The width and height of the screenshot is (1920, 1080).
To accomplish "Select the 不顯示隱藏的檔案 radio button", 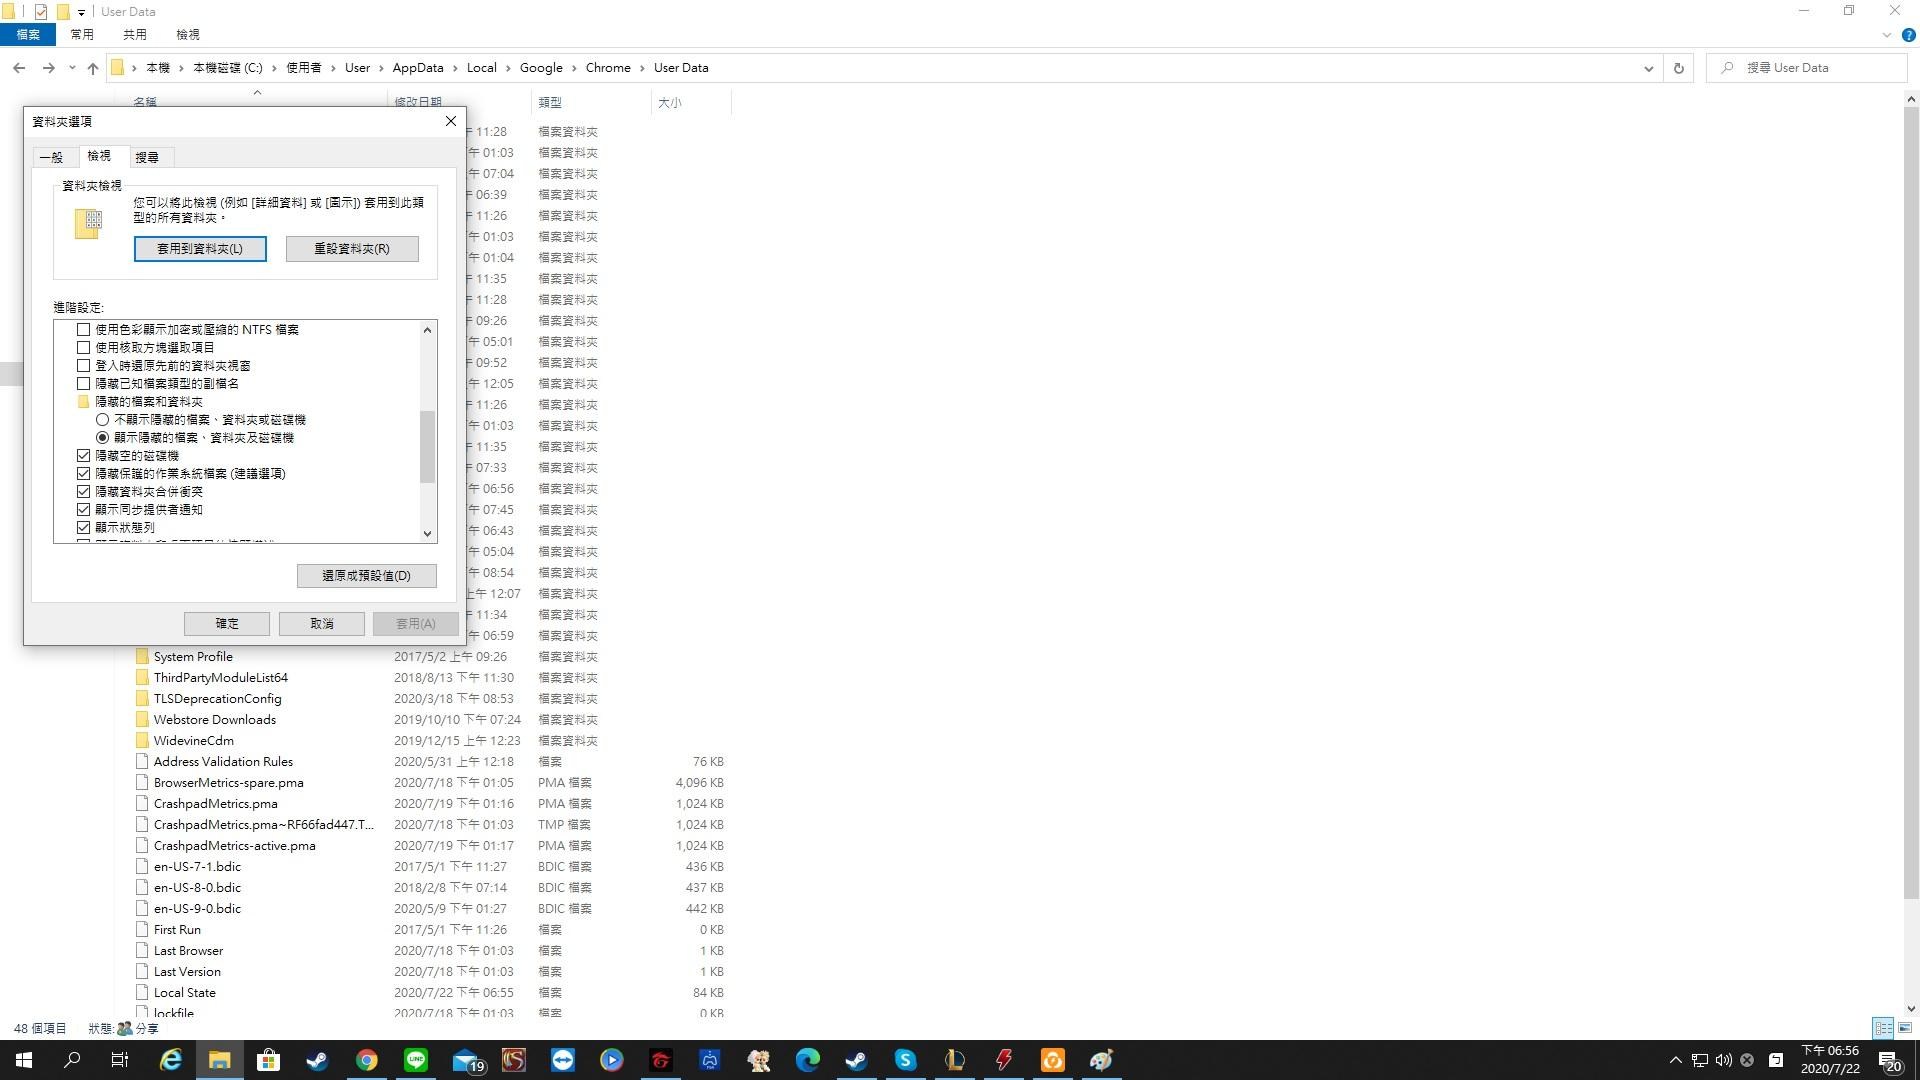I will point(102,420).
